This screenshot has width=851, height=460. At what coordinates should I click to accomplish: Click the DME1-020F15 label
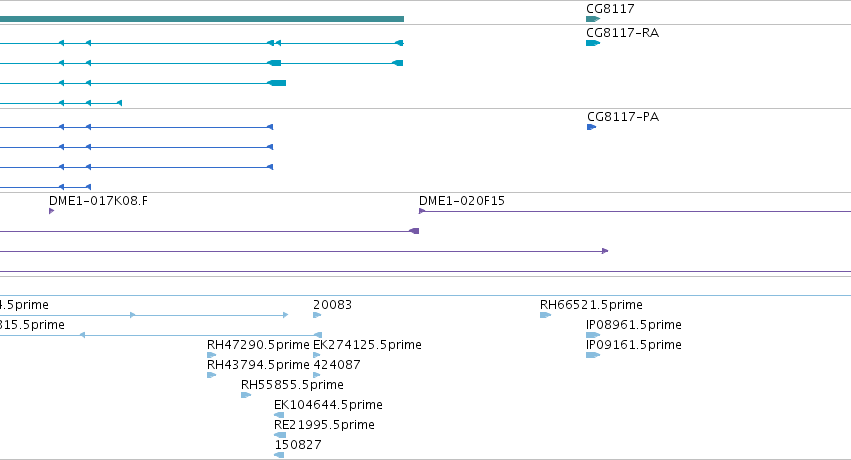click(462, 201)
